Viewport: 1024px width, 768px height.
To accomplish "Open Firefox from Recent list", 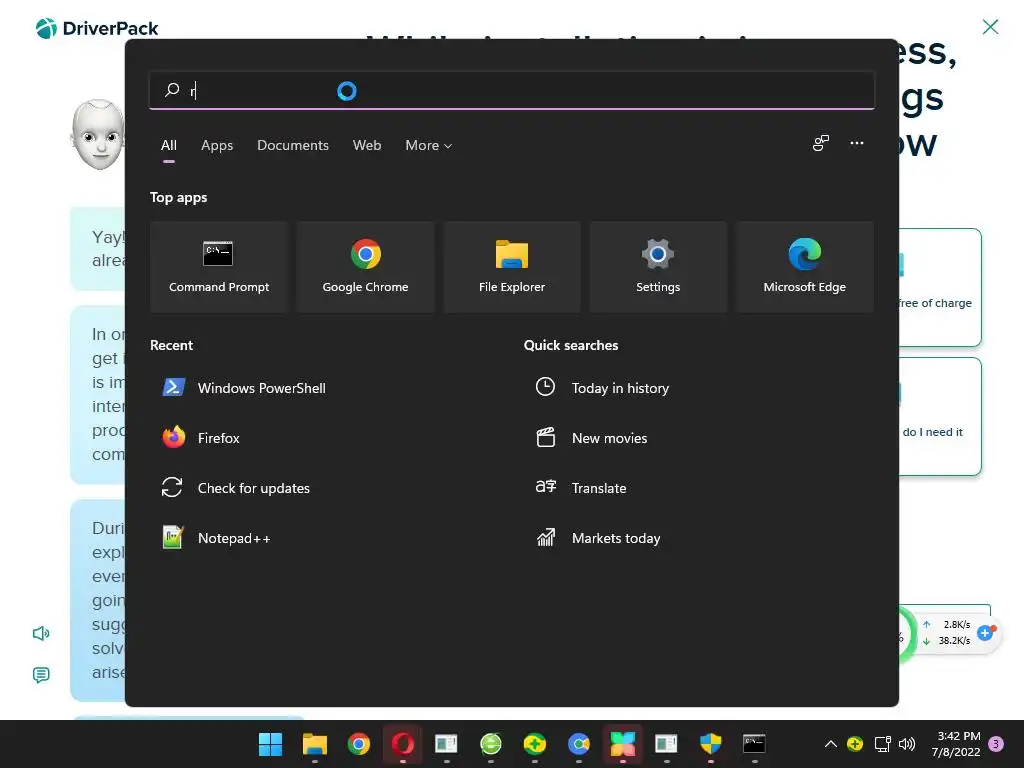I will click(x=201, y=438).
